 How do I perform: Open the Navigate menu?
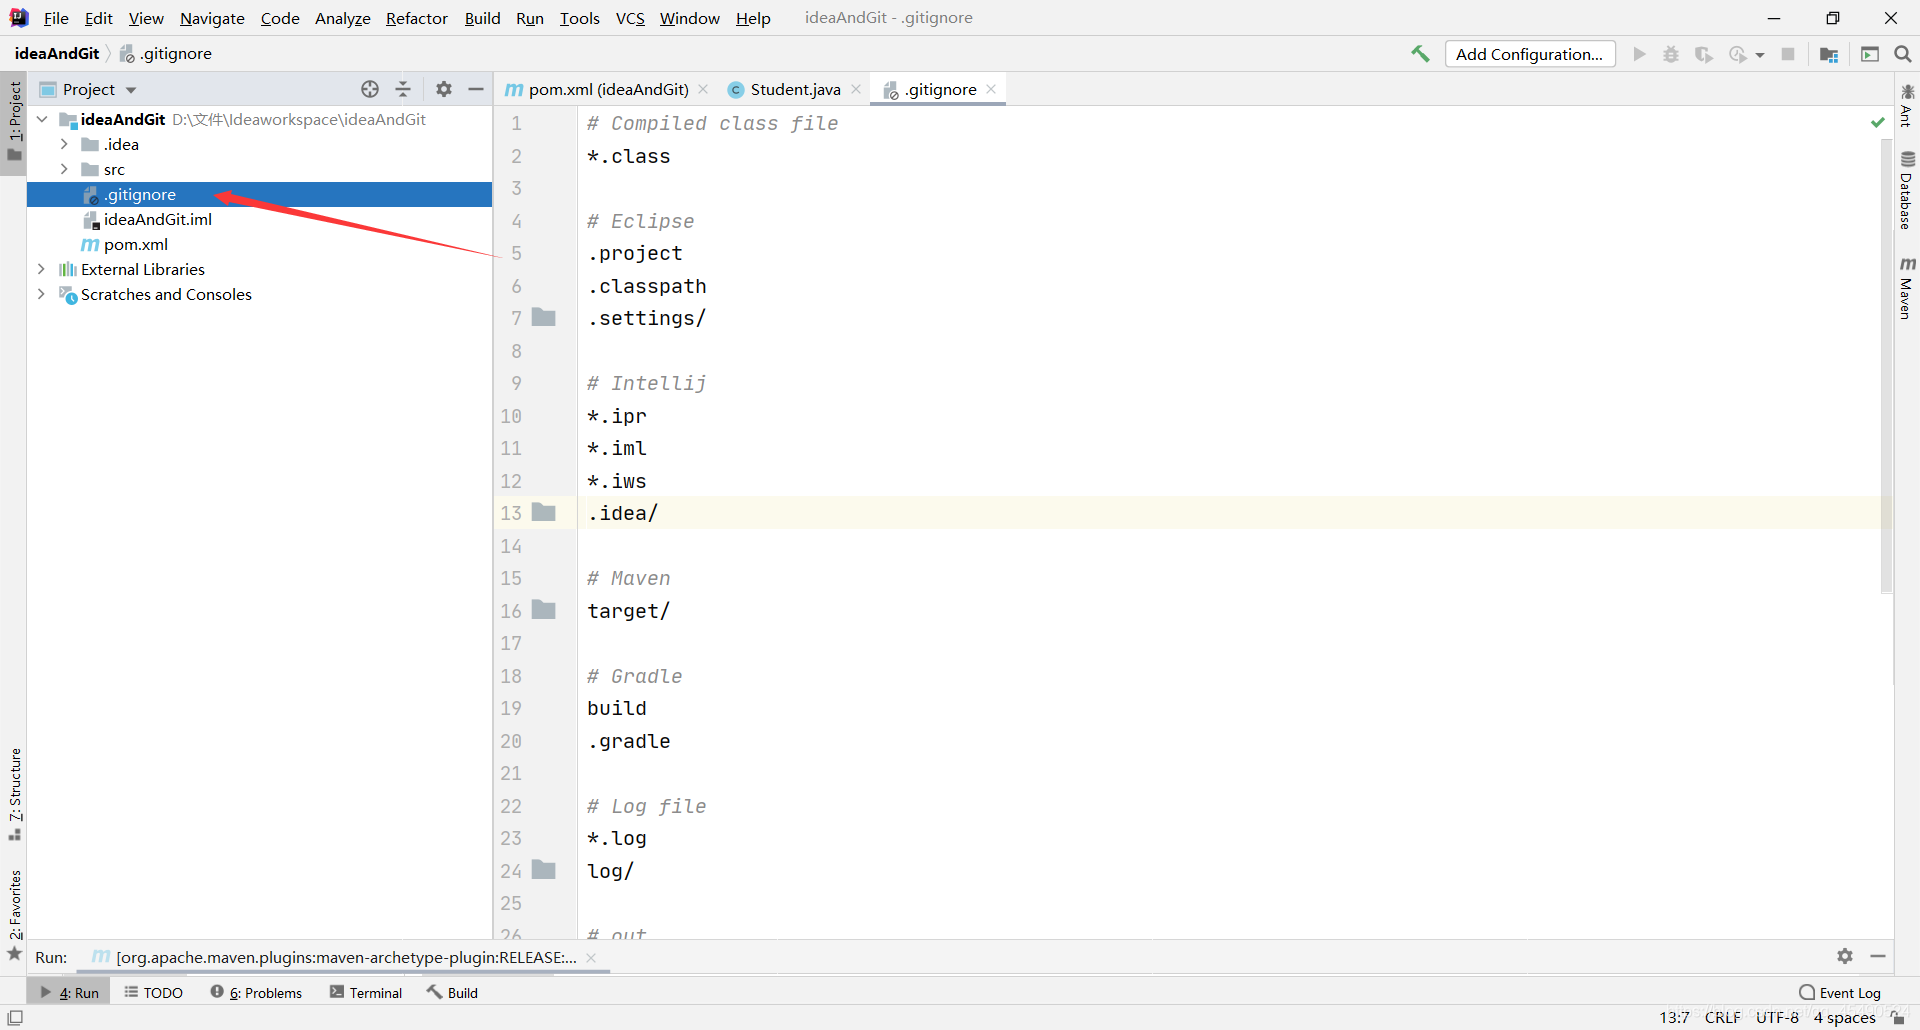[212, 18]
